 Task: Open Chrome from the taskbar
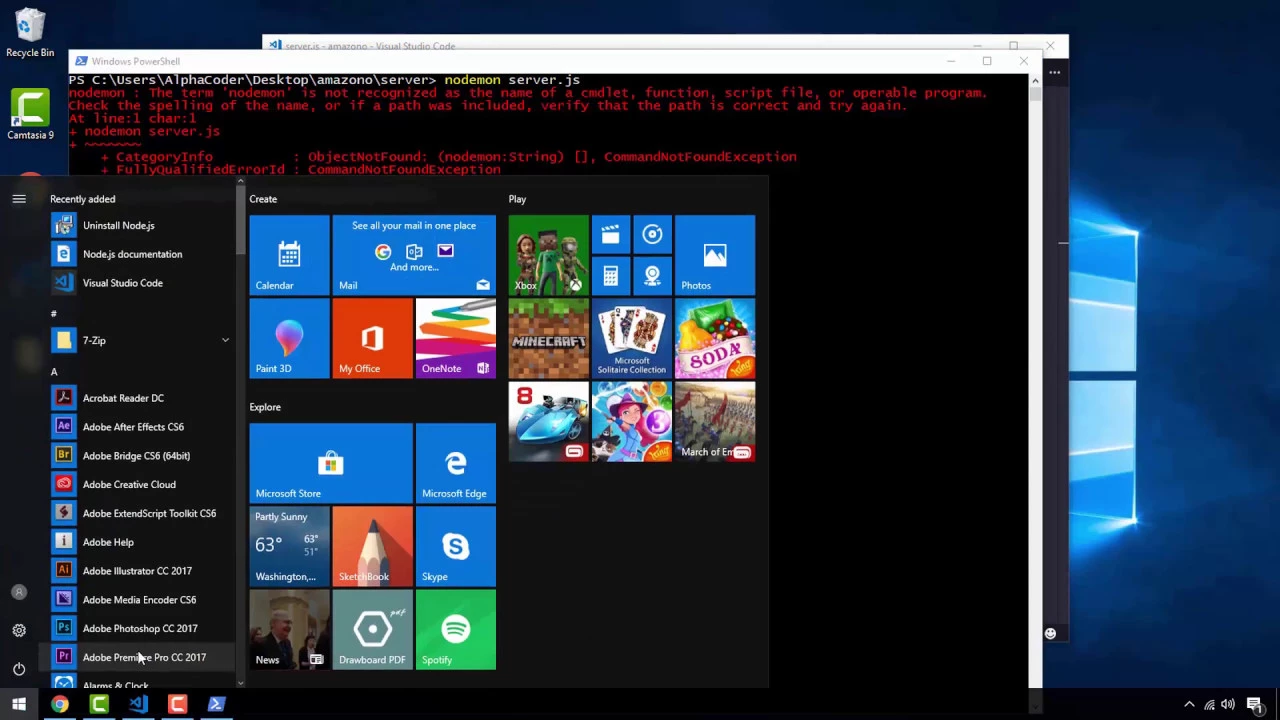60,705
